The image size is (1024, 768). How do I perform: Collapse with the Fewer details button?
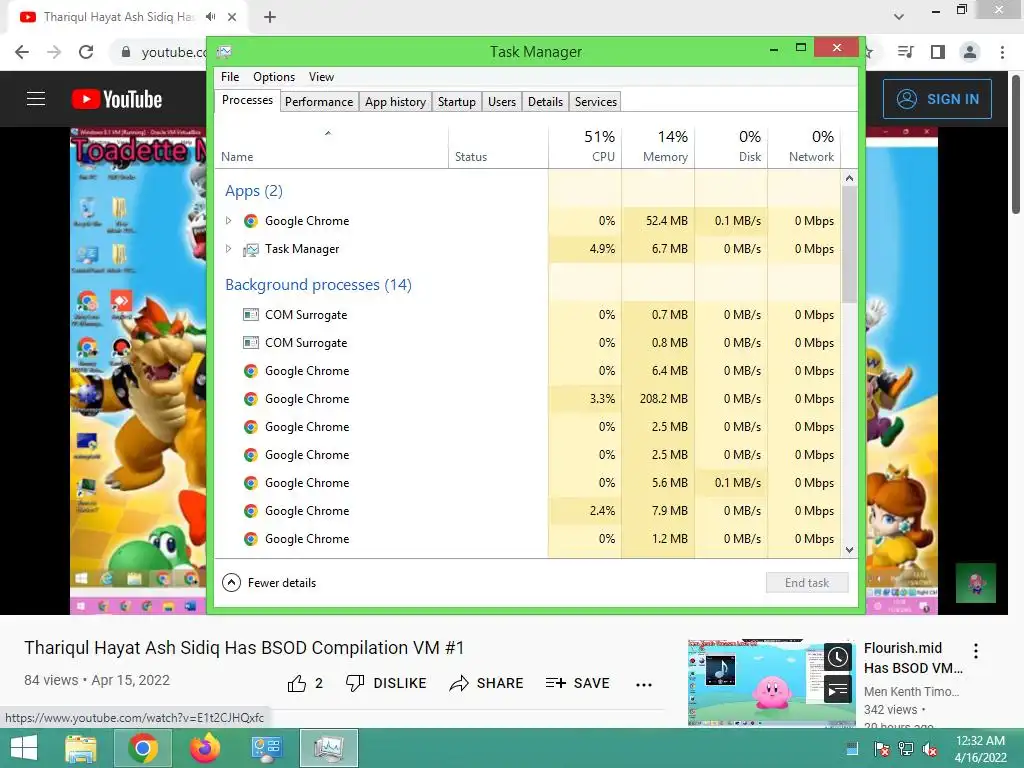click(269, 583)
